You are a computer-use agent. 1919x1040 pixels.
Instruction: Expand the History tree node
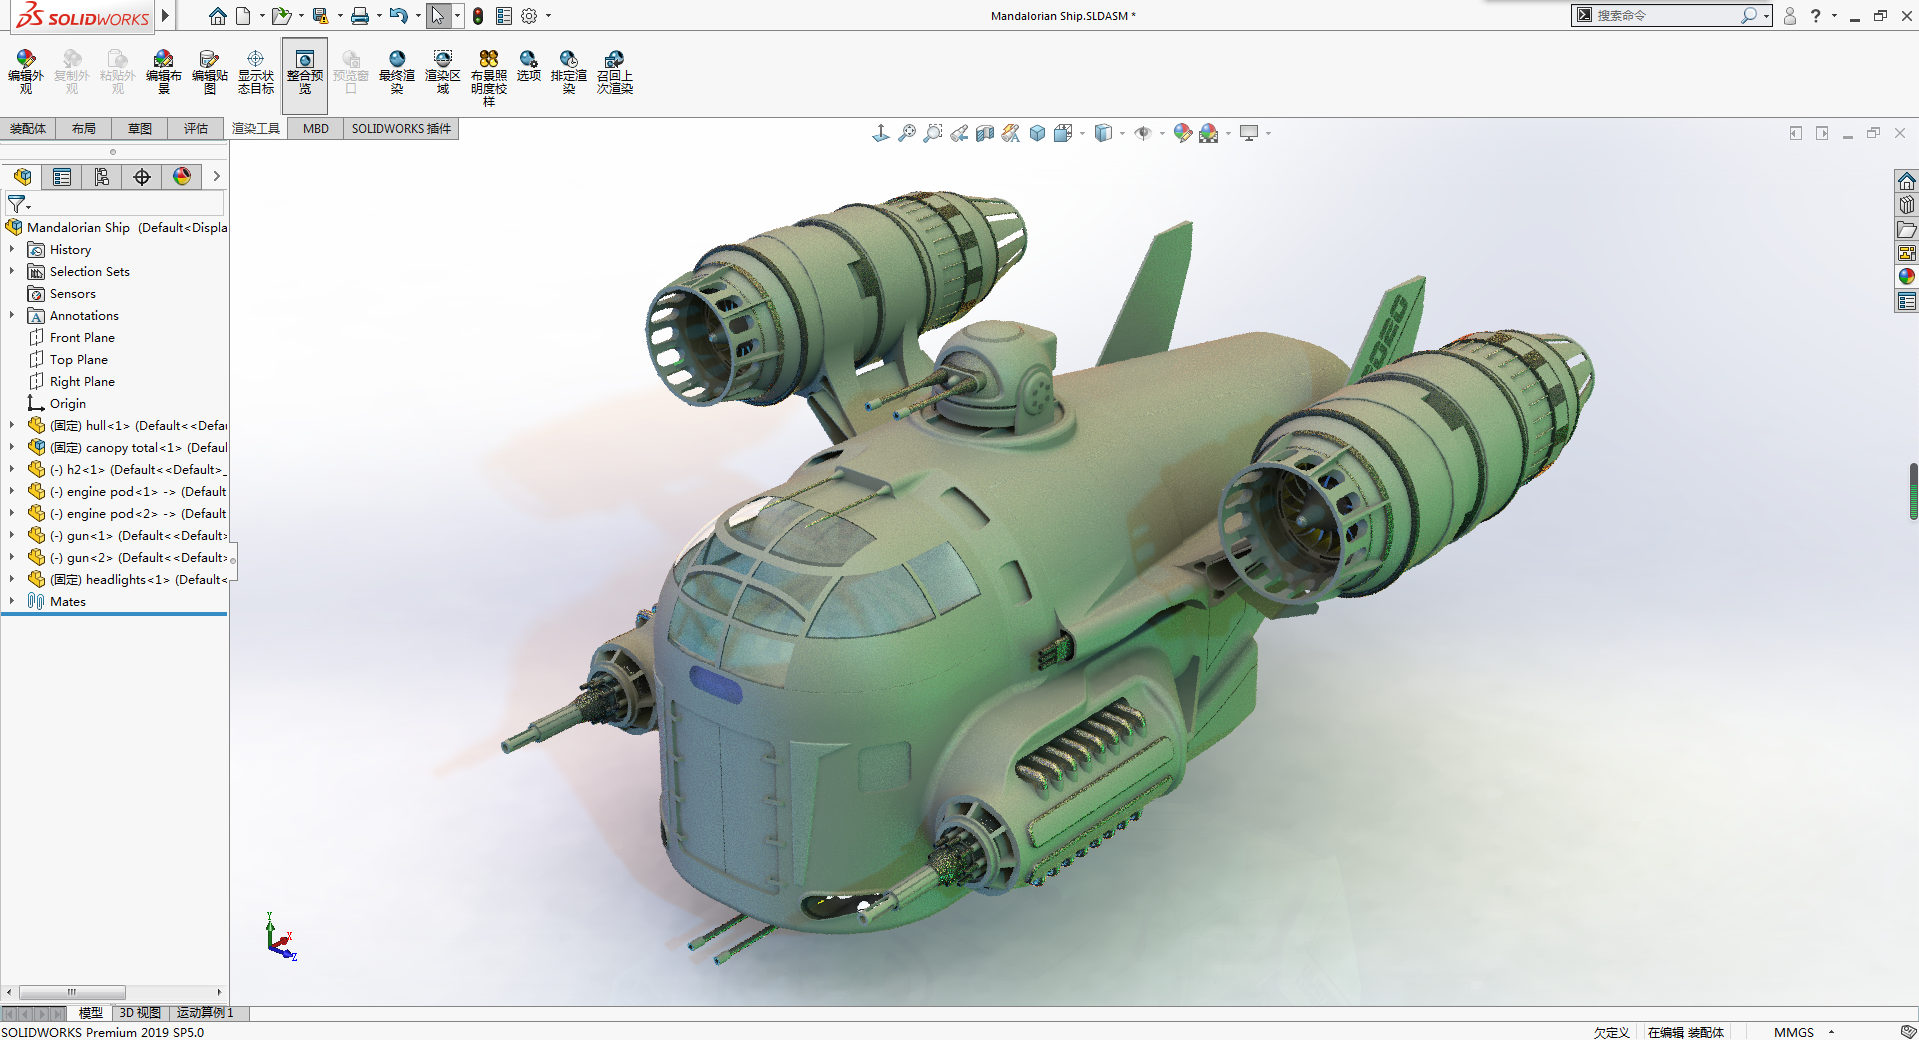coord(12,249)
